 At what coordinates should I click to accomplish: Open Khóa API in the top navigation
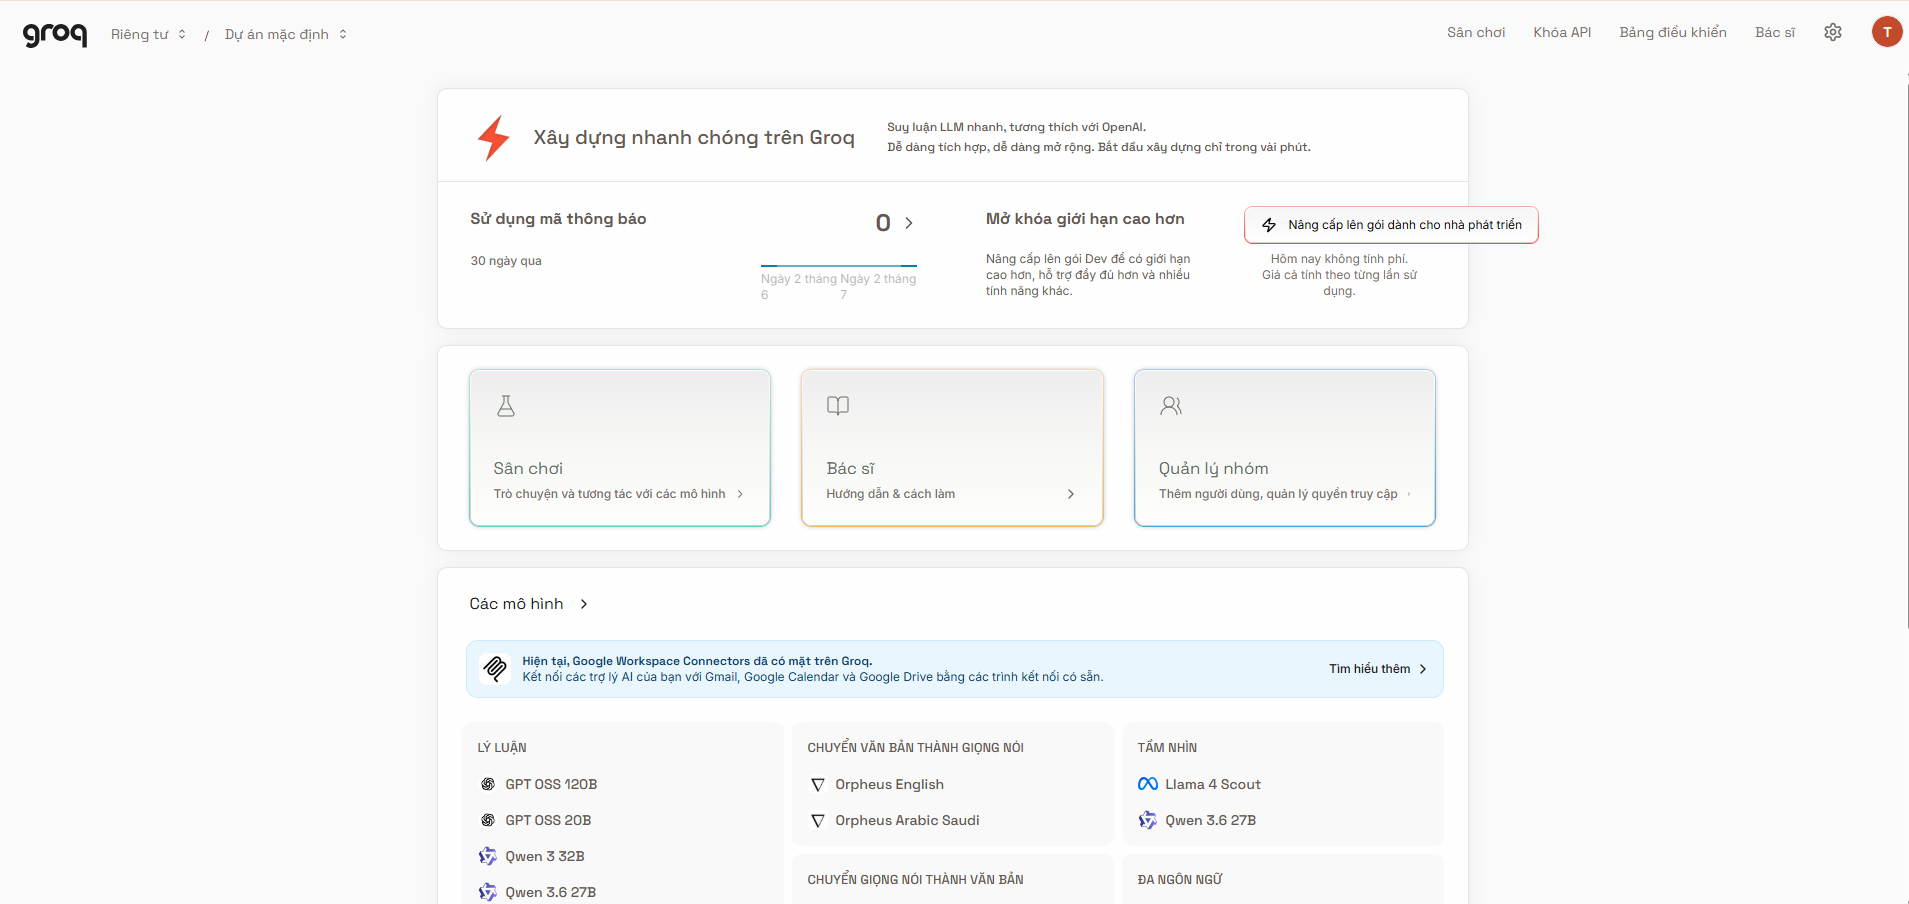(x=1562, y=32)
